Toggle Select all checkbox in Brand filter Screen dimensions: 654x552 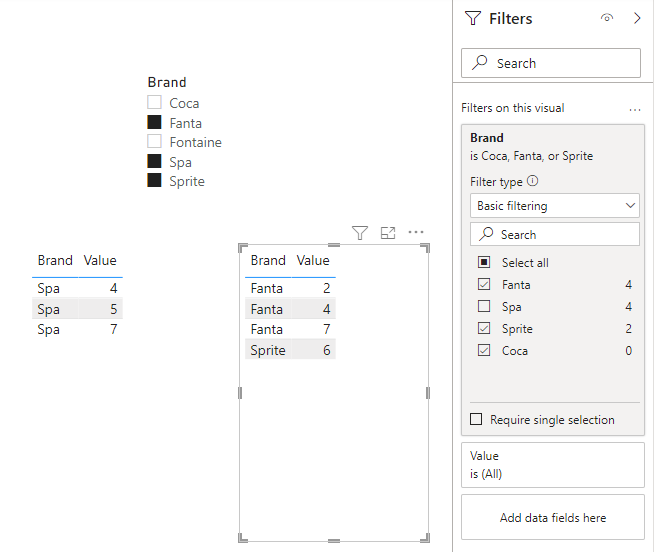pos(484,262)
